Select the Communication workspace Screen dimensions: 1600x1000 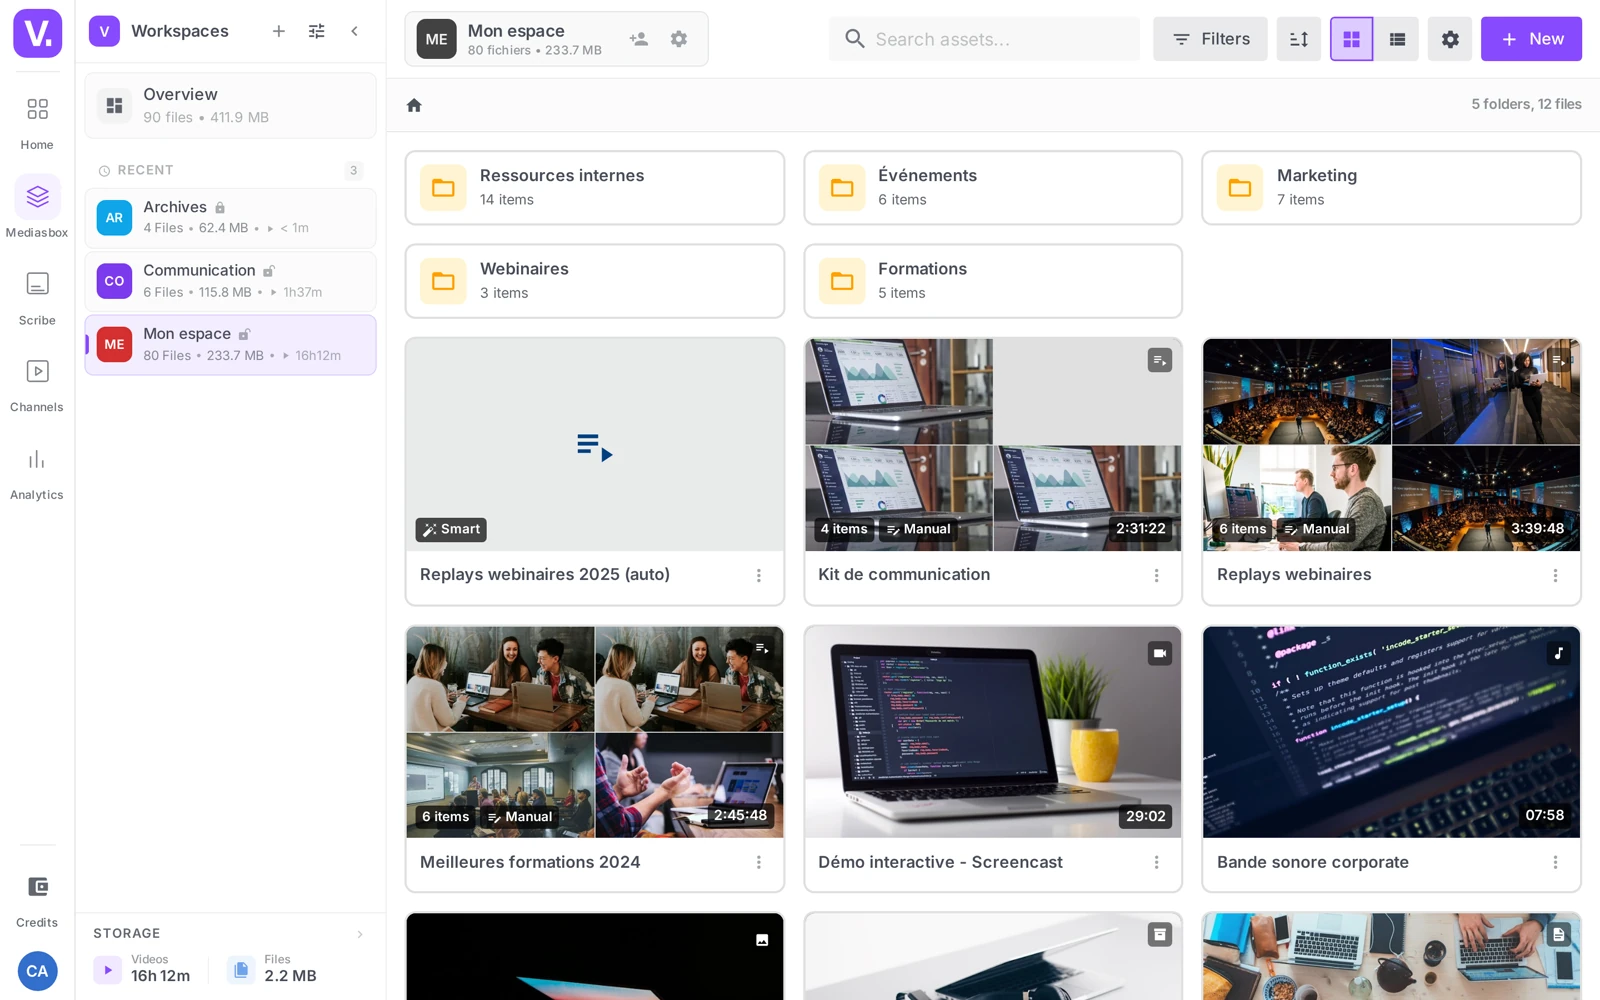point(231,281)
